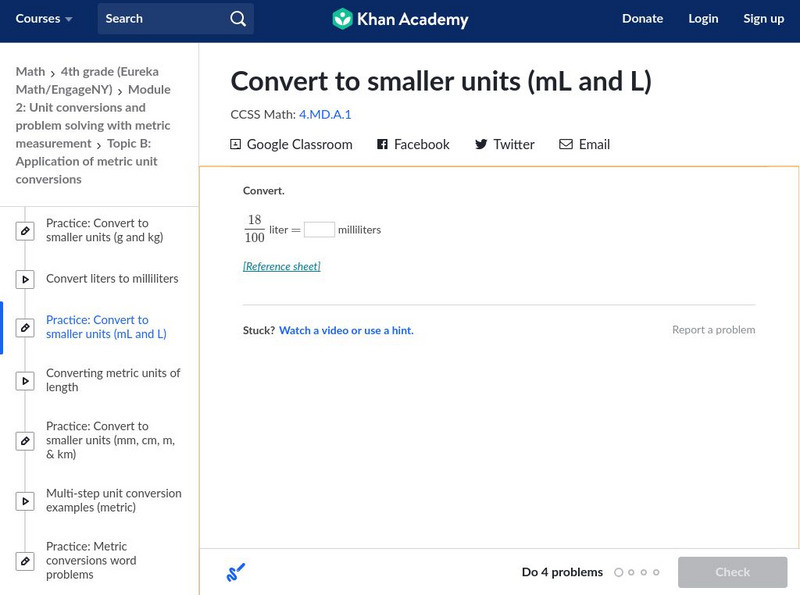Open the Reference sheet link
The image size is (800, 595).
tap(282, 267)
